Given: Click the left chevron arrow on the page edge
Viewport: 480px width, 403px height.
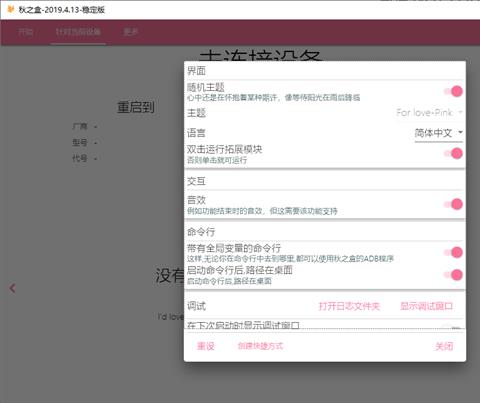Looking at the screenshot, I should [13, 288].
